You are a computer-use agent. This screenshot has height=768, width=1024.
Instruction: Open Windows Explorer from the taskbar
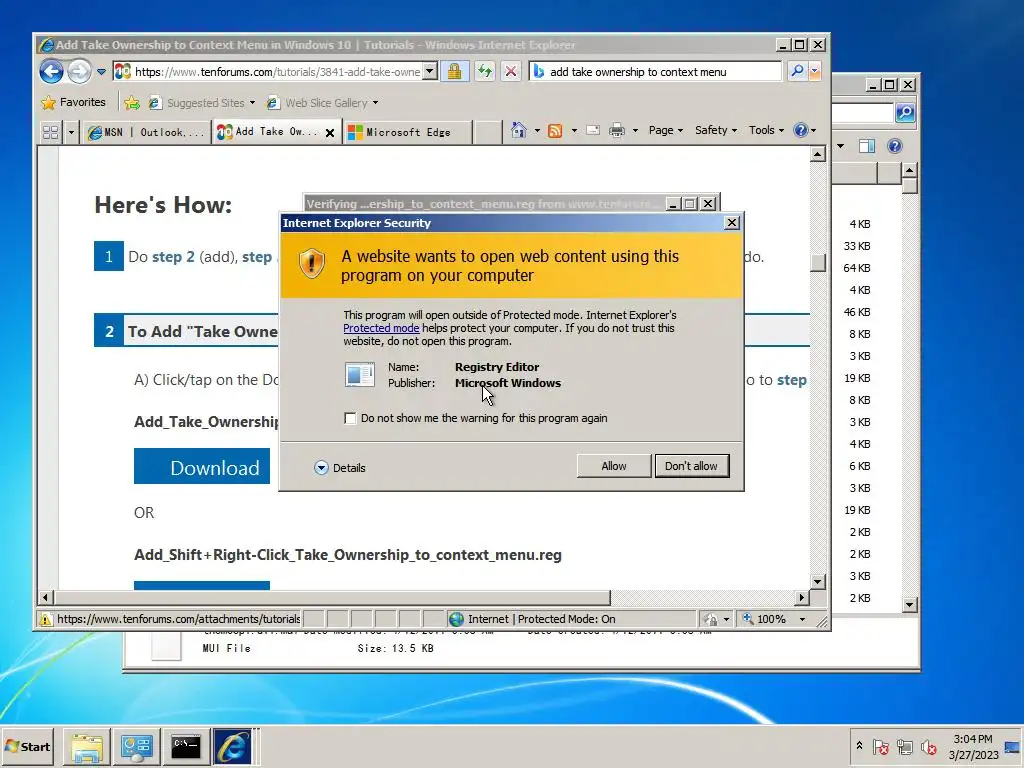click(86, 746)
